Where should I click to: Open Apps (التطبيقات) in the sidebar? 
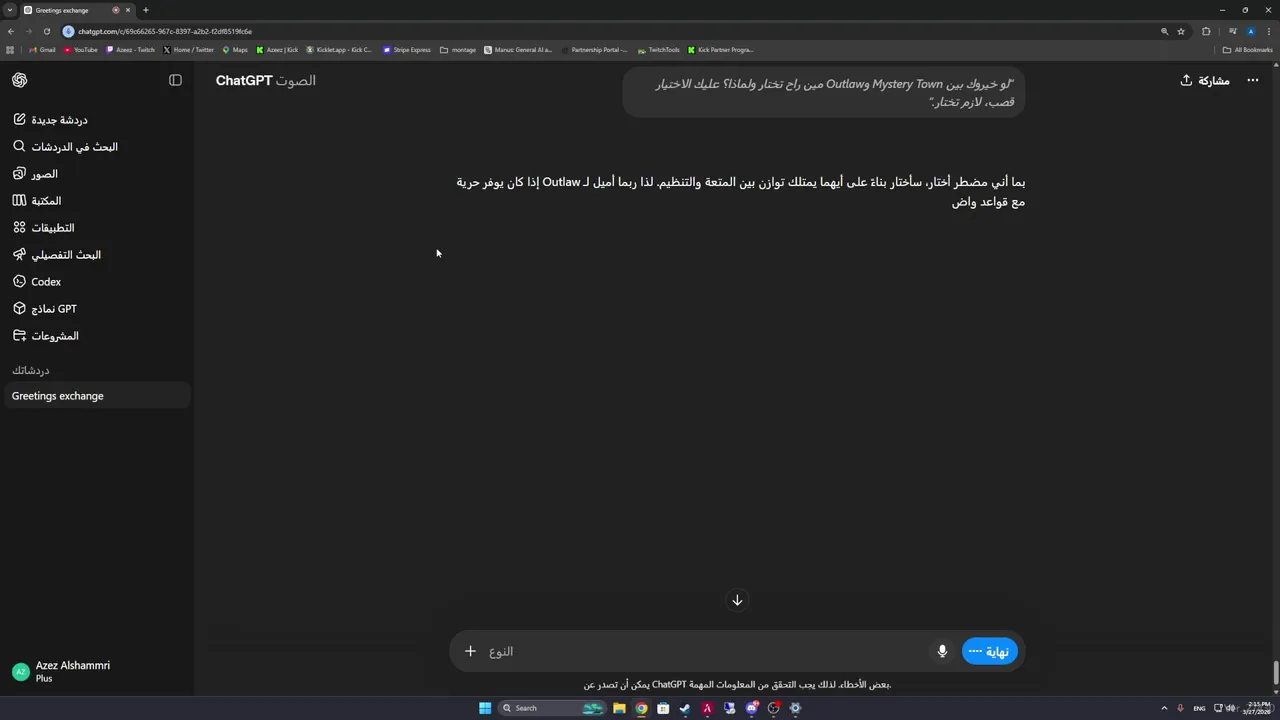pos(43,228)
